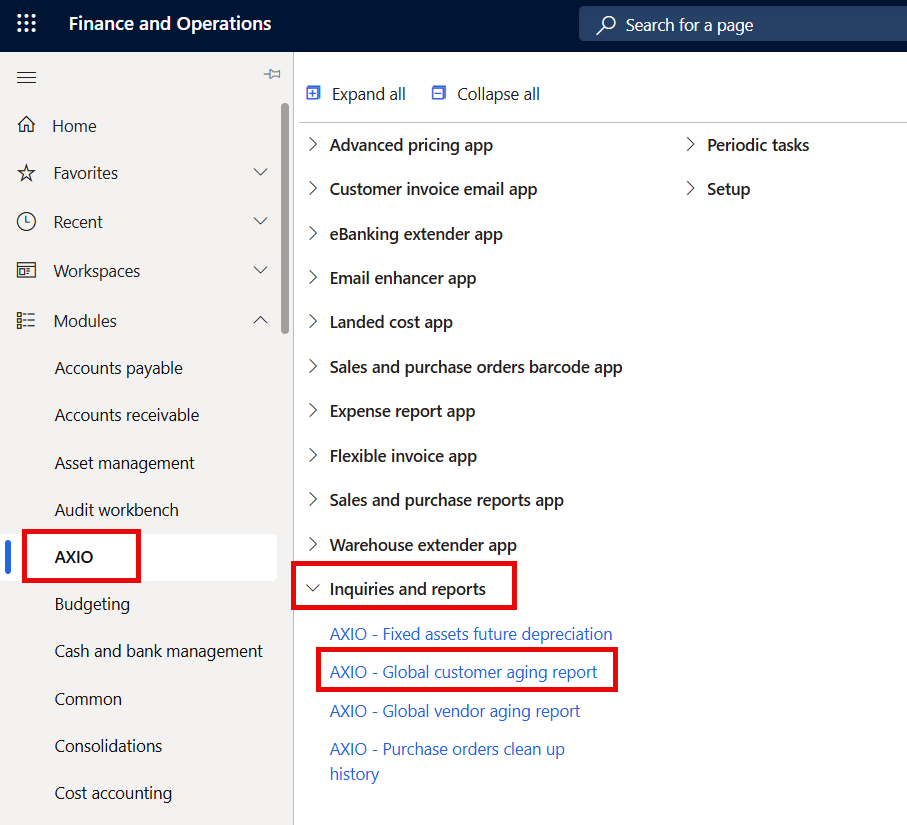The height and width of the screenshot is (825, 907).
Task: Select the Cash and bank management module
Action: [158, 650]
